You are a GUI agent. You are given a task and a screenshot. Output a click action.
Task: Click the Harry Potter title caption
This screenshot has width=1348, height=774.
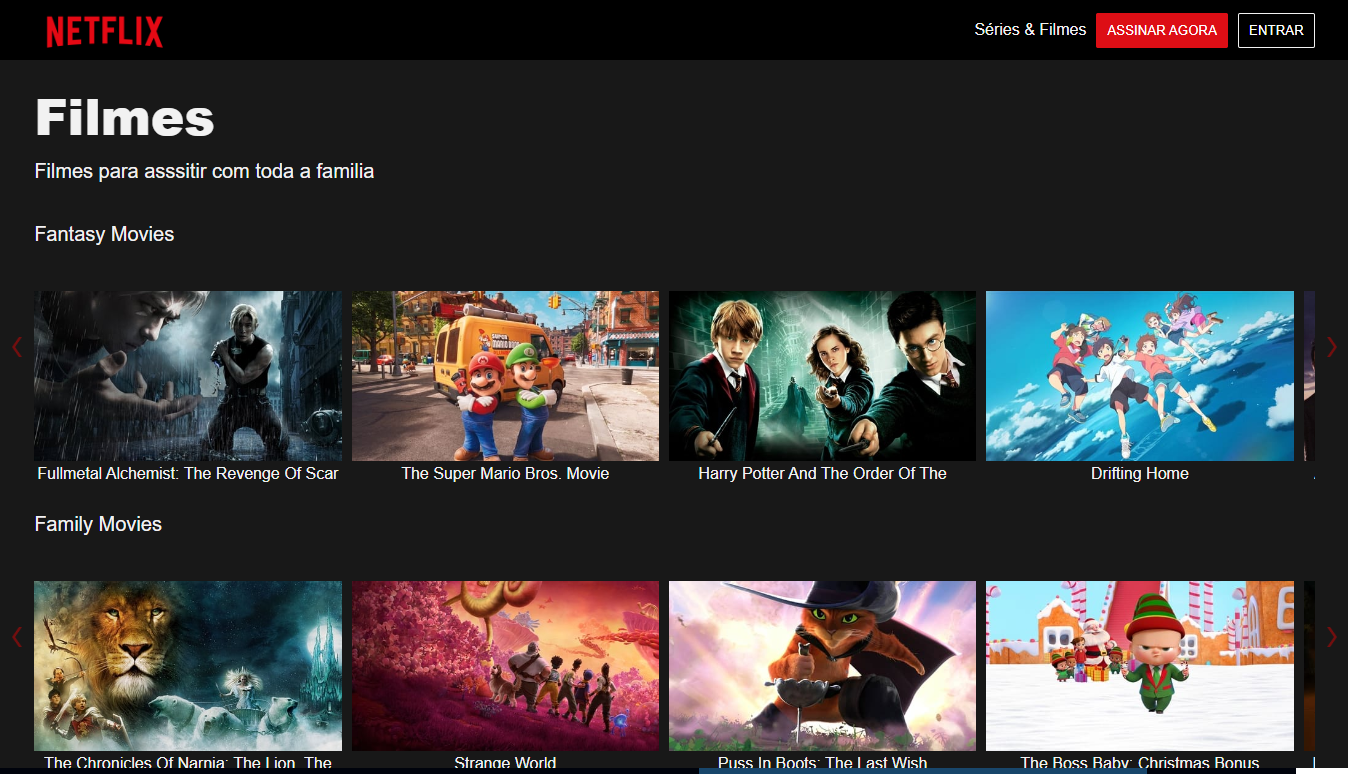tap(822, 474)
